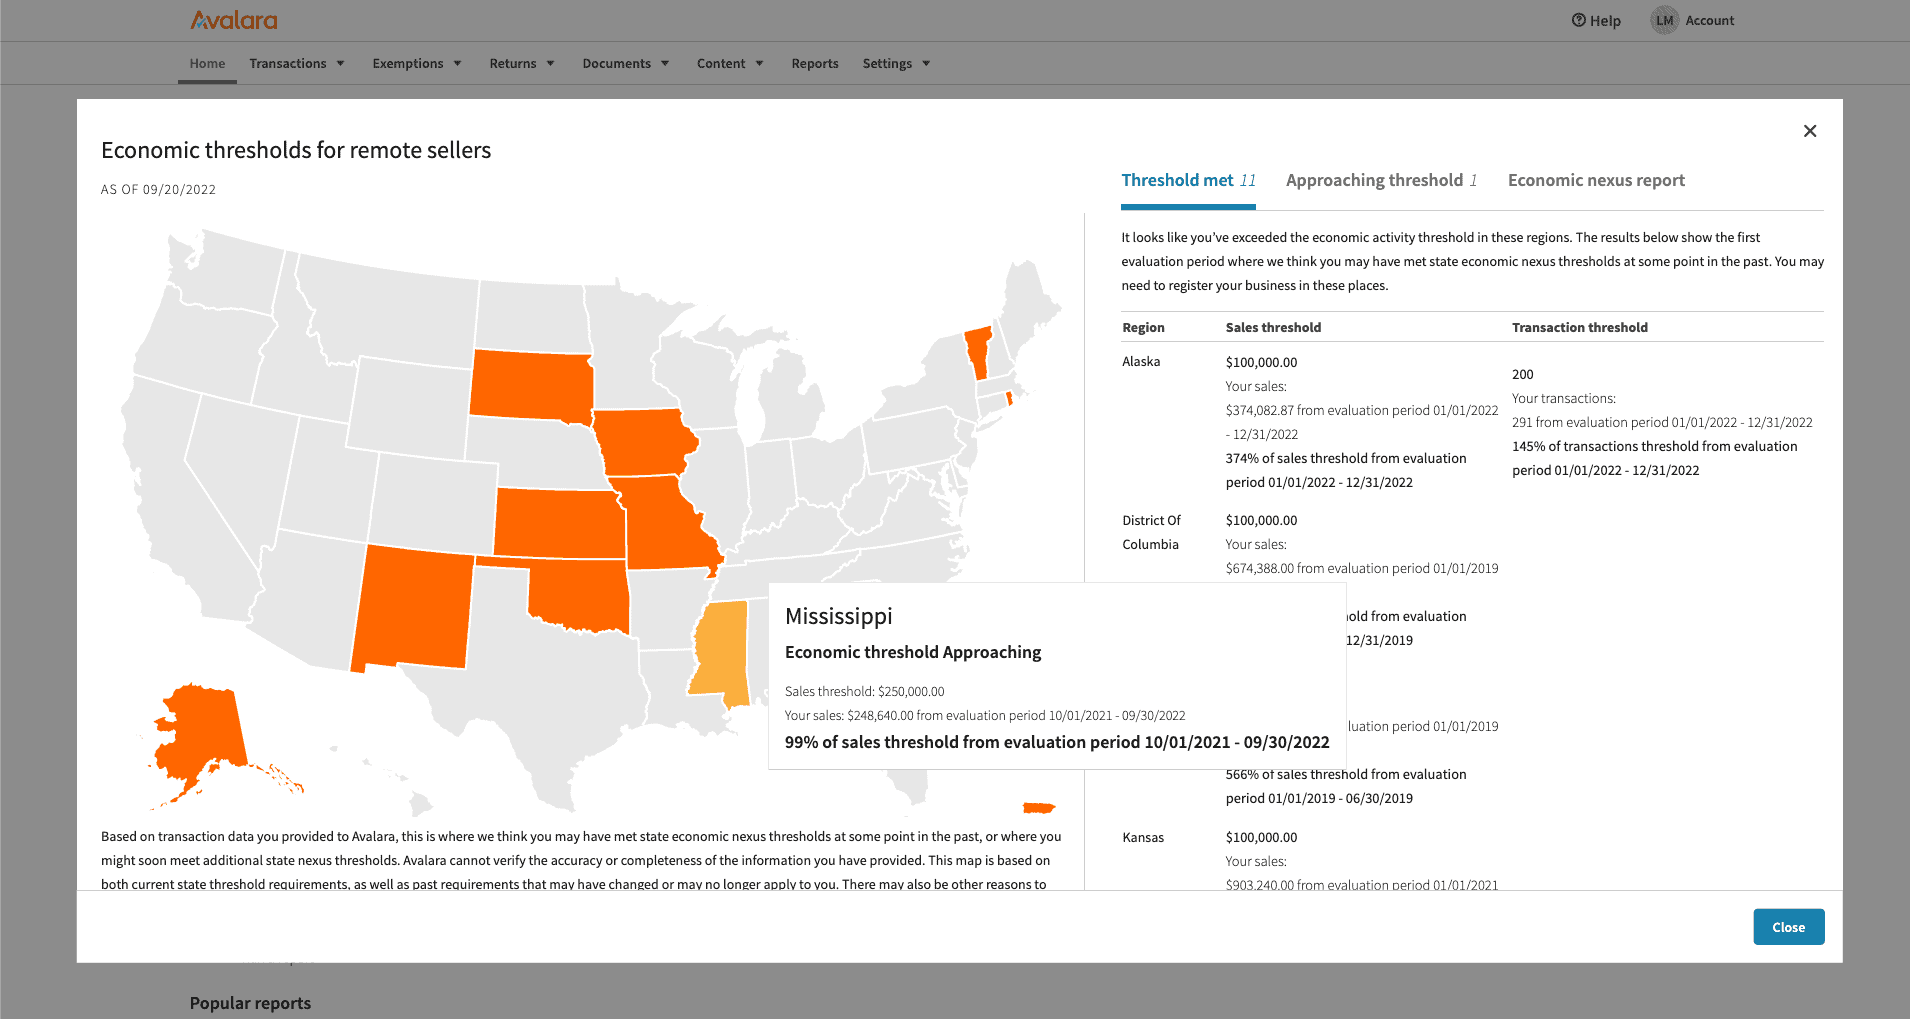Click the blue Close button

tap(1788, 926)
